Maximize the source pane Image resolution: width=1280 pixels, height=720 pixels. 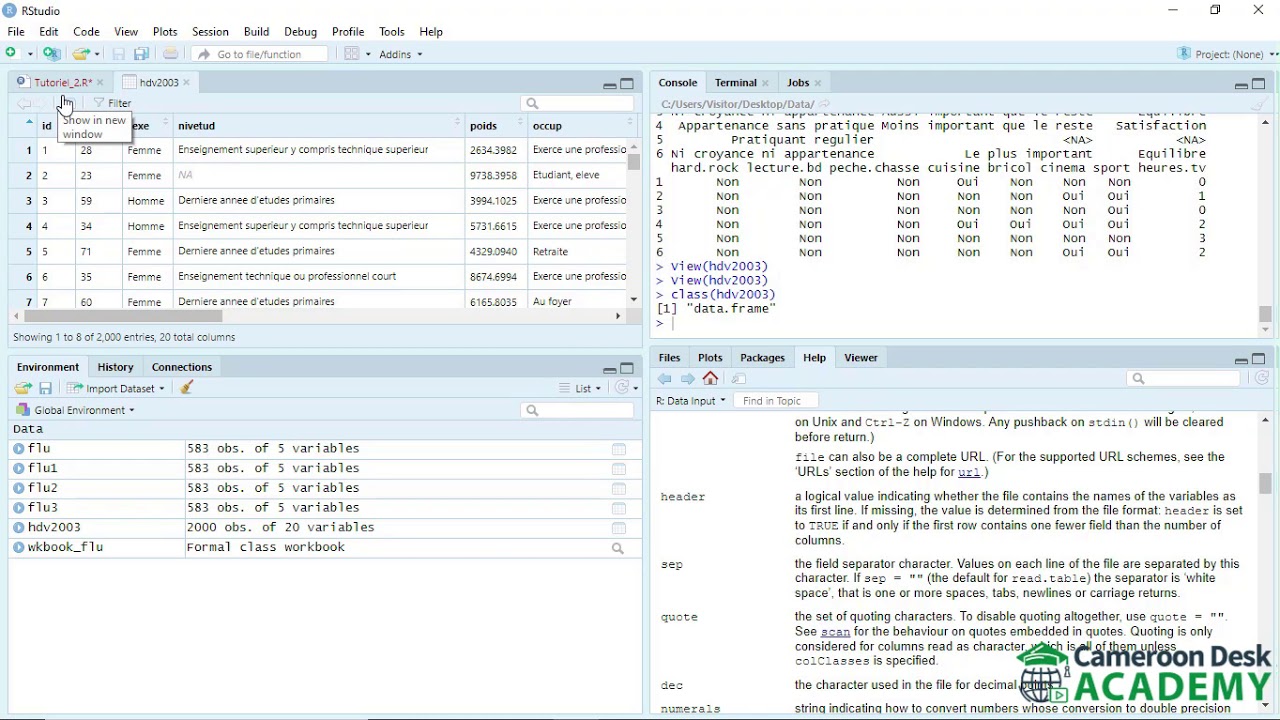pos(627,84)
